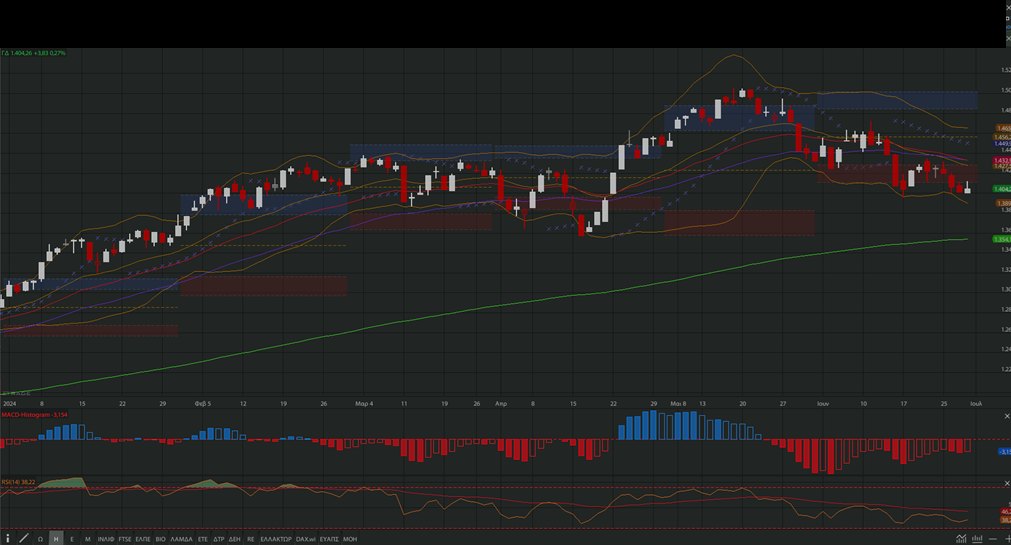Load the ΛΑΜΔΑ symbol chart
The height and width of the screenshot is (545, 1011).
(x=181, y=539)
